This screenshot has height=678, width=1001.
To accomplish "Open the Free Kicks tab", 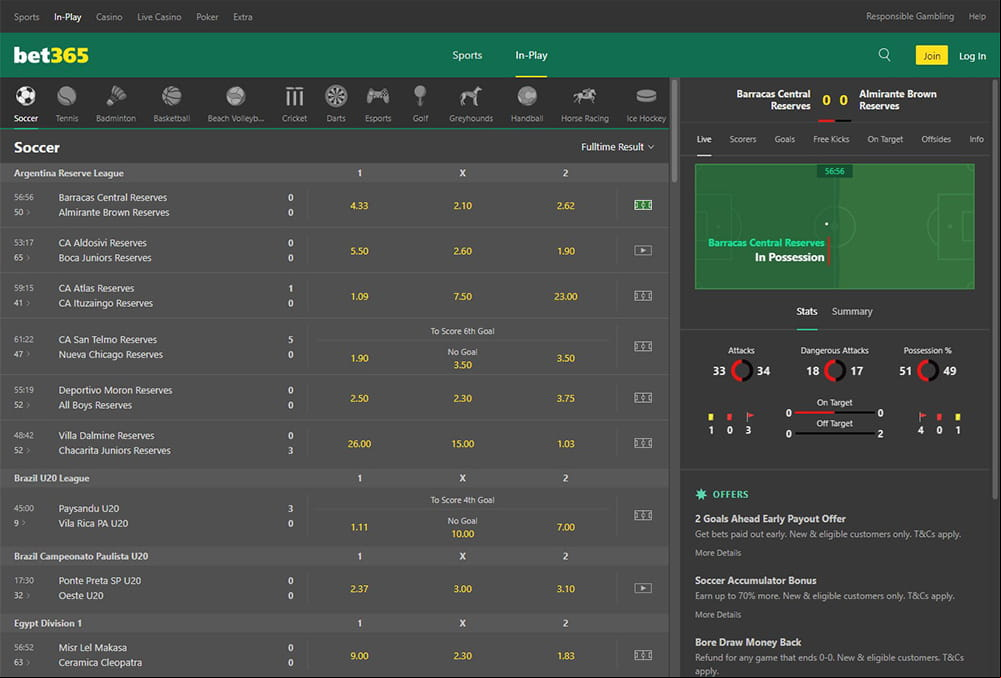I will point(831,139).
